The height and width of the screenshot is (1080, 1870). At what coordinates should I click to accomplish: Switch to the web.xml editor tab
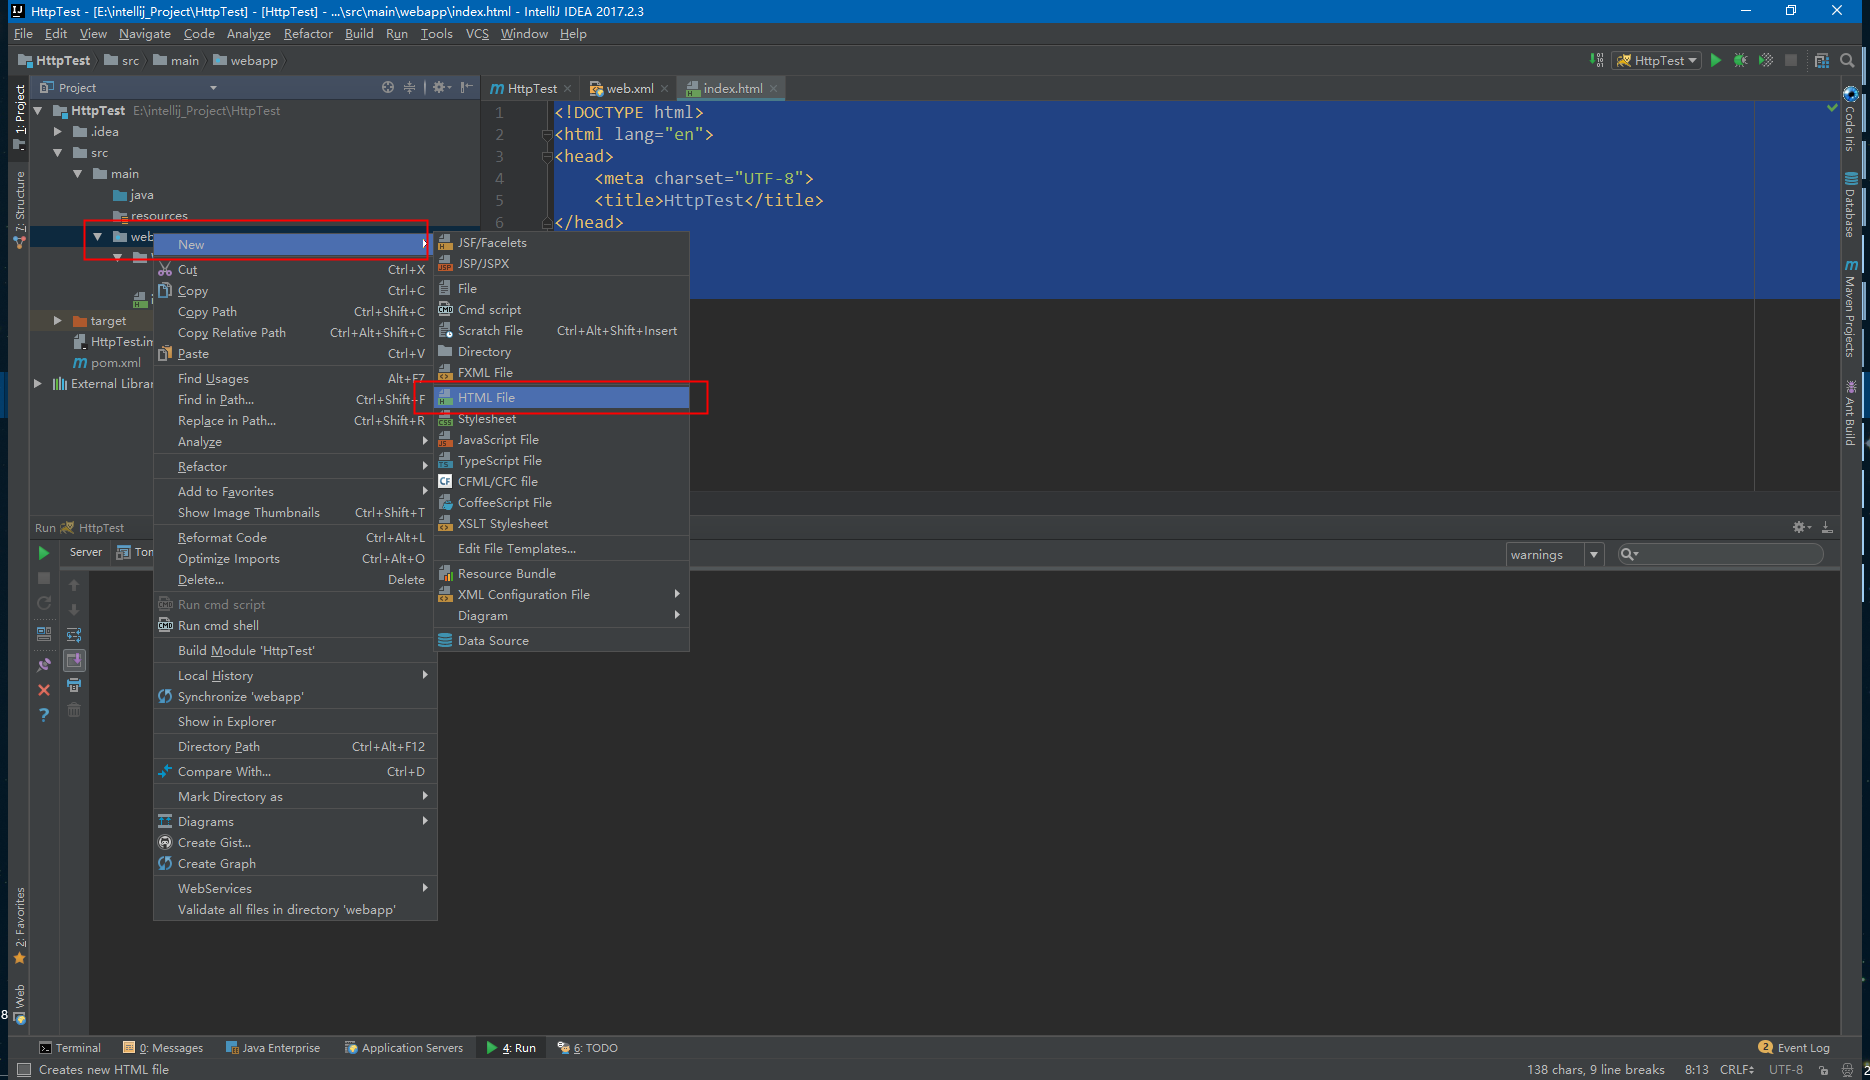pos(628,88)
